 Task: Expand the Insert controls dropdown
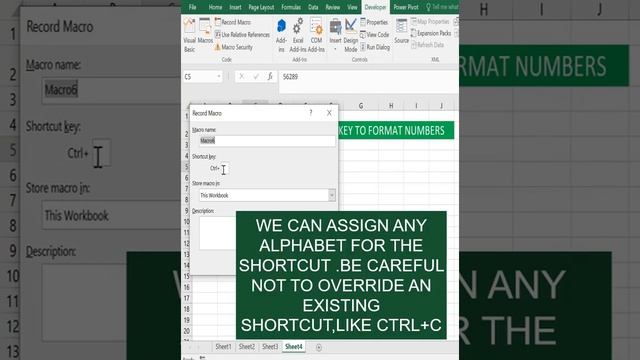335,36
